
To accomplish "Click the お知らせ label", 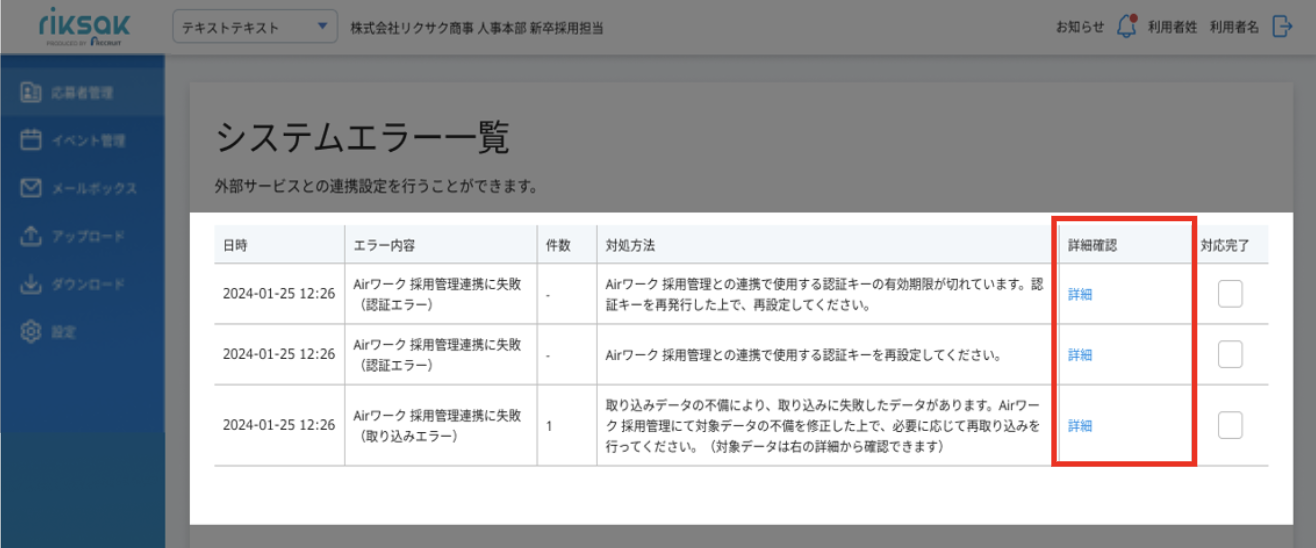I will point(1080,27).
